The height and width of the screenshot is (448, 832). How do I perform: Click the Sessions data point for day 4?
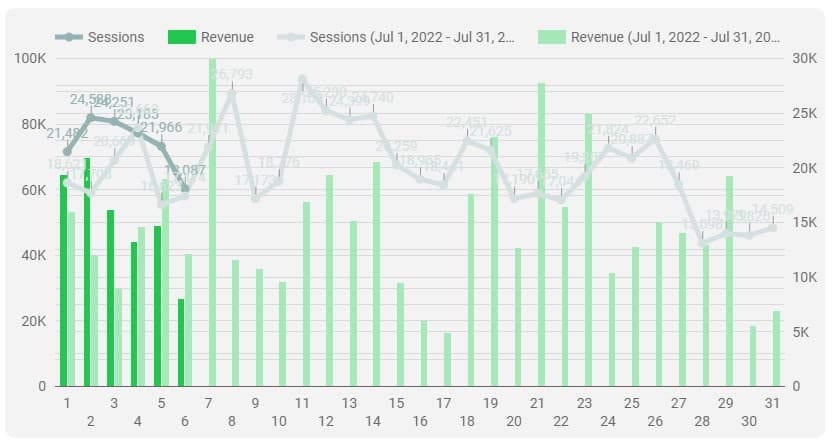[x=138, y=133]
